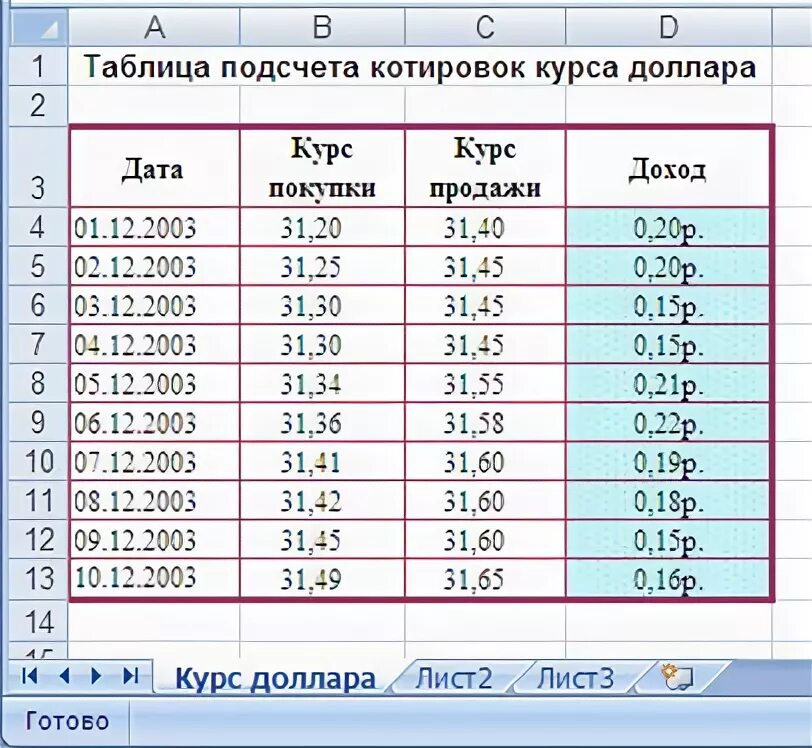The width and height of the screenshot is (812, 748).
Task: Select row 13 header
Action: pyautogui.click(x=38, y=578)
